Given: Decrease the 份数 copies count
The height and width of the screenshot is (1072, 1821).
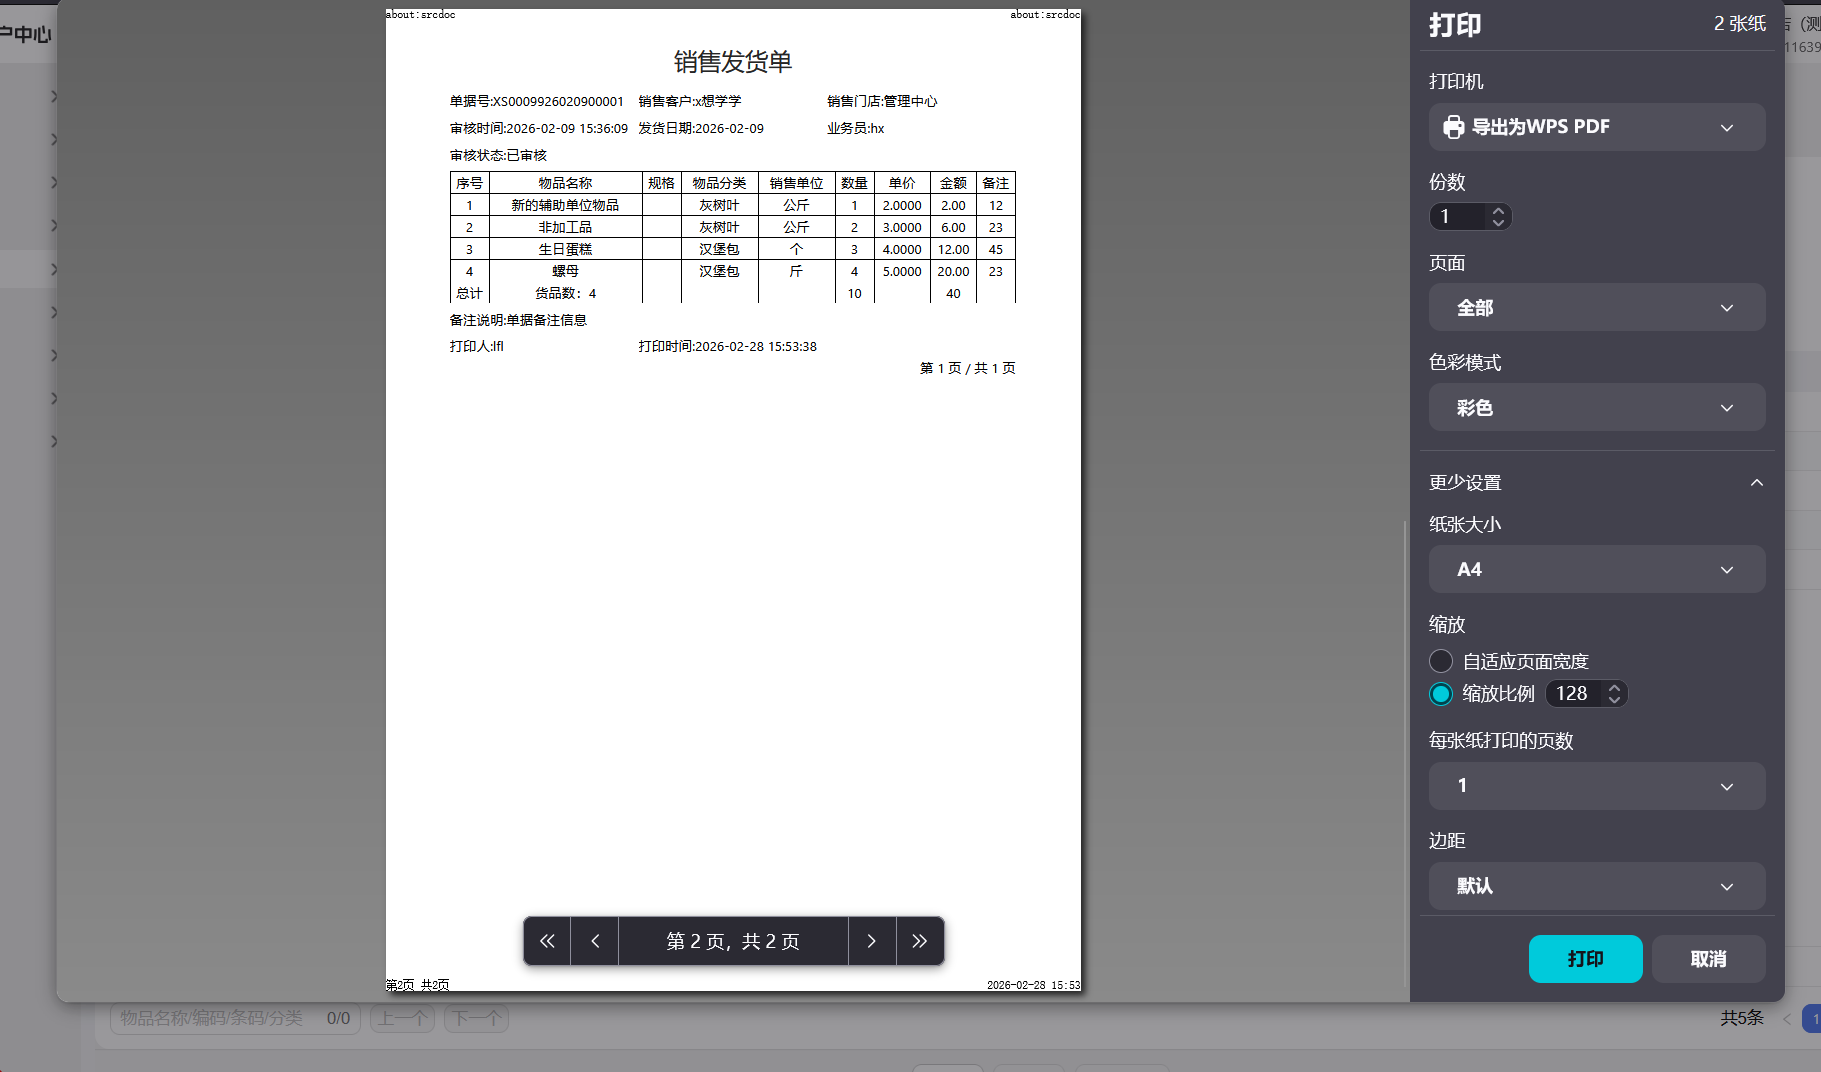Looking at the screenshot, I should (1498, 222).
